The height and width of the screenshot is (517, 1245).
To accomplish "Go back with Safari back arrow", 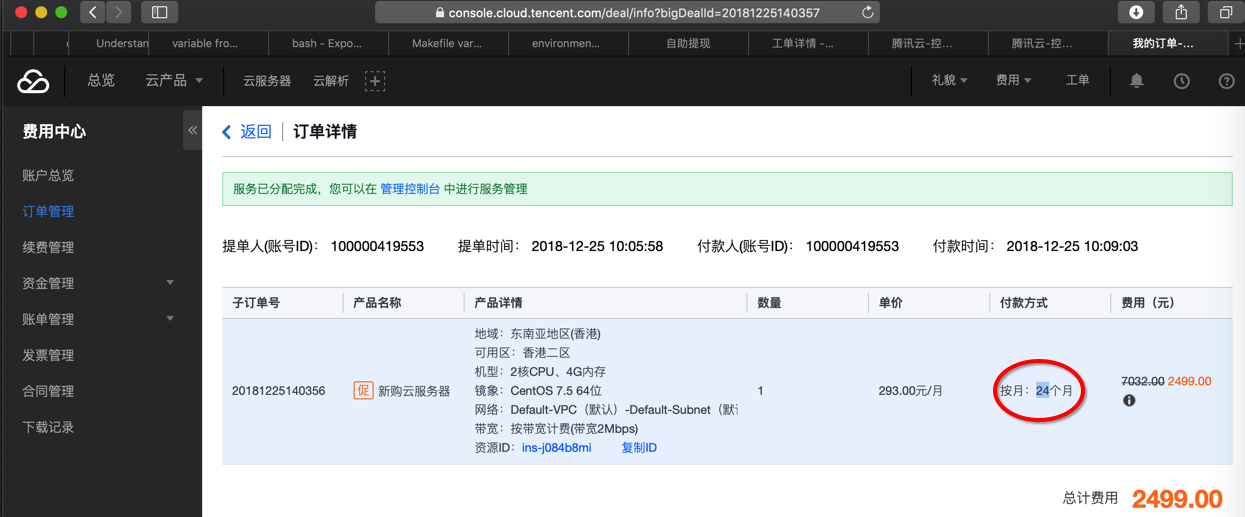I will click(x=92, y=12).
